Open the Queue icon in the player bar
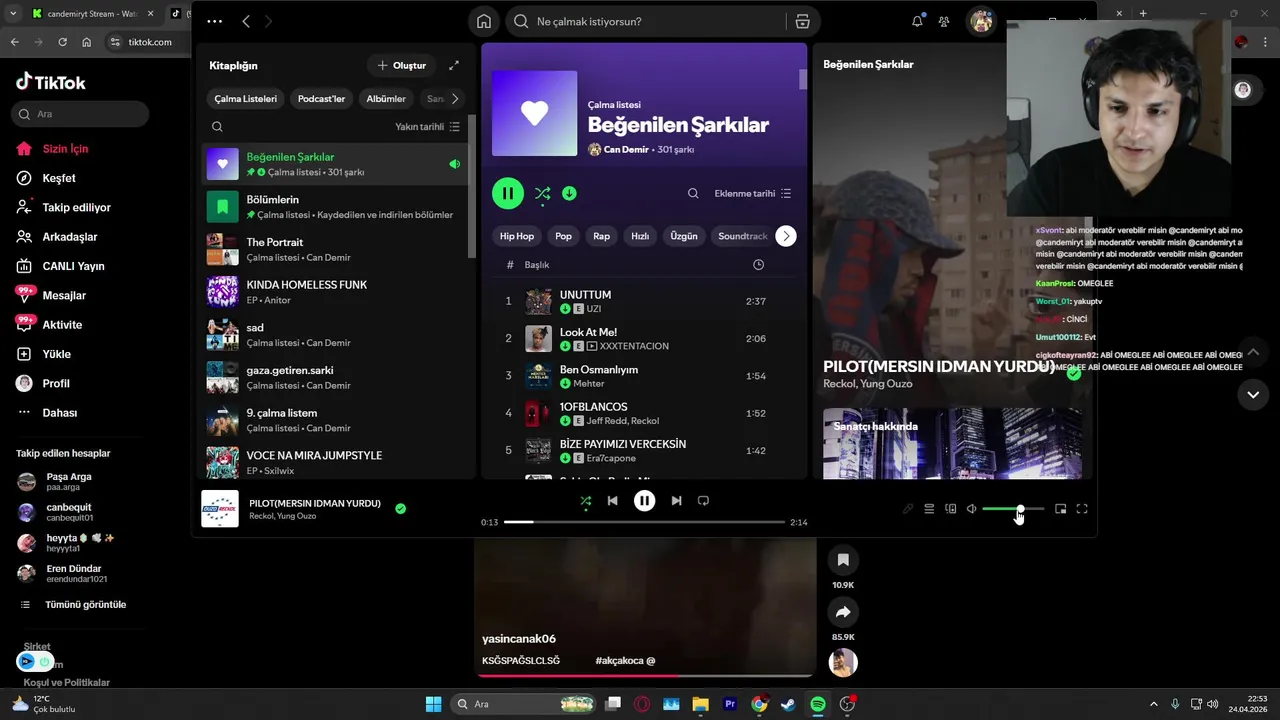1280x720 pixels. 929,509
